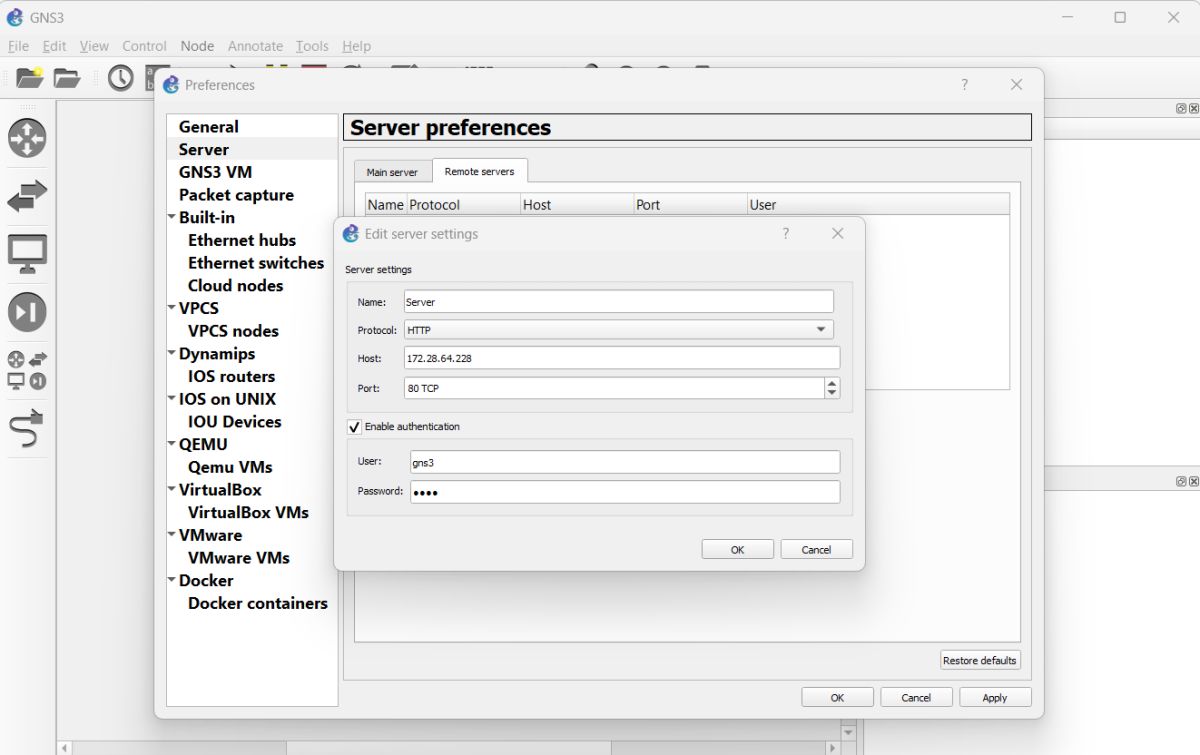Click OK in the Preferences window
Image resolution: width=1200 pixels, height=755 pixels.
pyautogui.click(x=837, y=697)
